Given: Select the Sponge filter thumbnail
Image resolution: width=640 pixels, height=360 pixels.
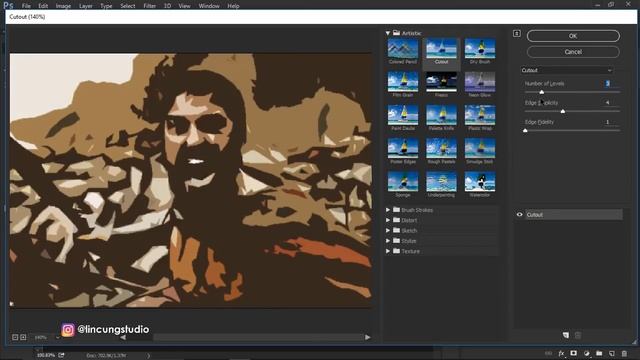Looking at the screenshot, I should tap(403, 182).
